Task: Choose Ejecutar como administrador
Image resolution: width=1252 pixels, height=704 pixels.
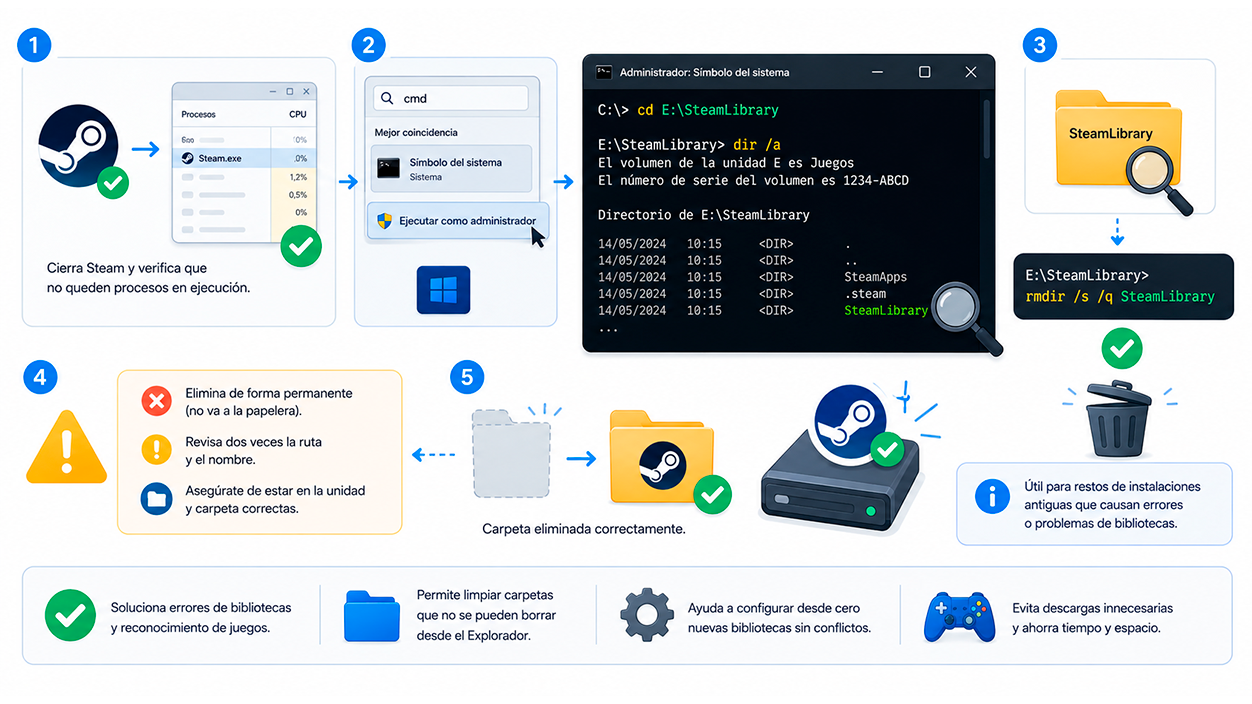Action: point(457,221)
